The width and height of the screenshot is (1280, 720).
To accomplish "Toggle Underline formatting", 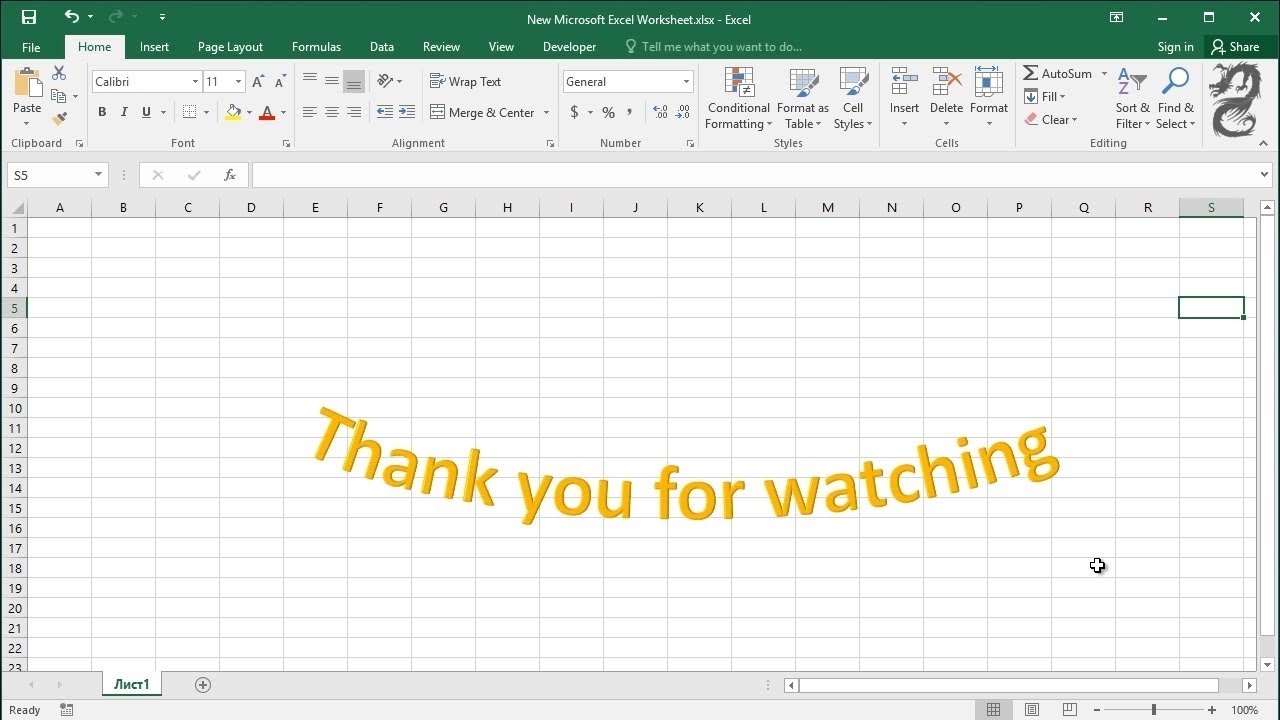I will 146,112.
